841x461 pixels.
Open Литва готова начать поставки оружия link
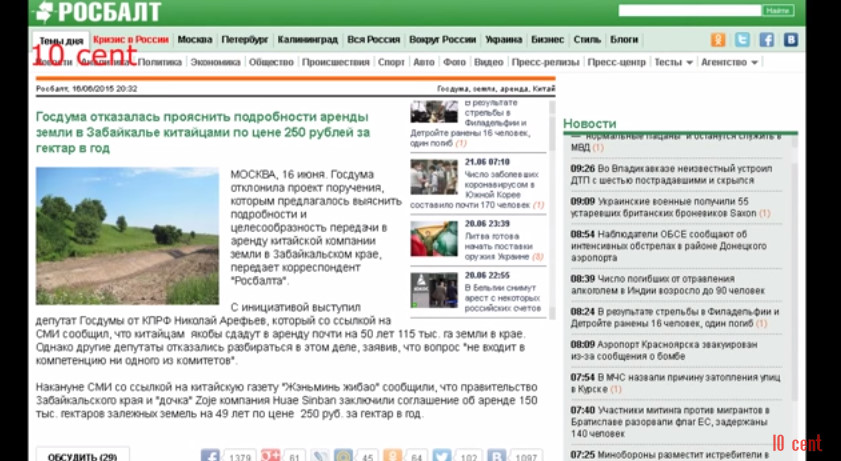tap(504, 246)
